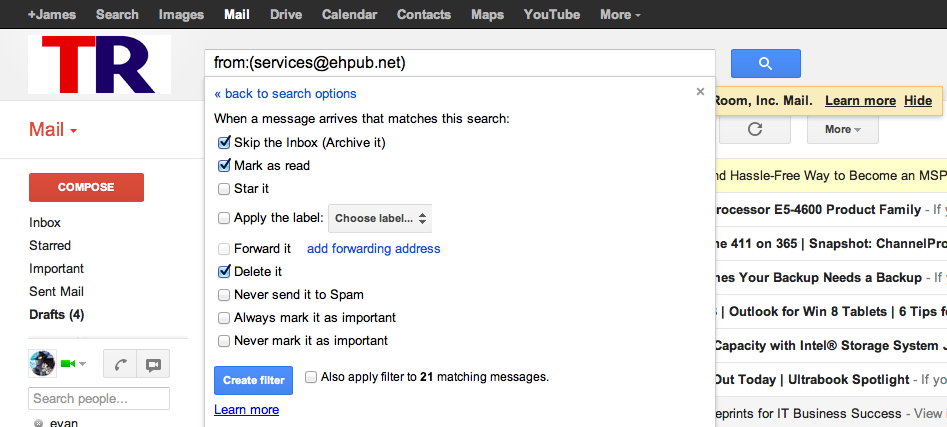The image size is (947, 427).
Task: Open YouTube in the top bar
Action: [x=552, y=14]
